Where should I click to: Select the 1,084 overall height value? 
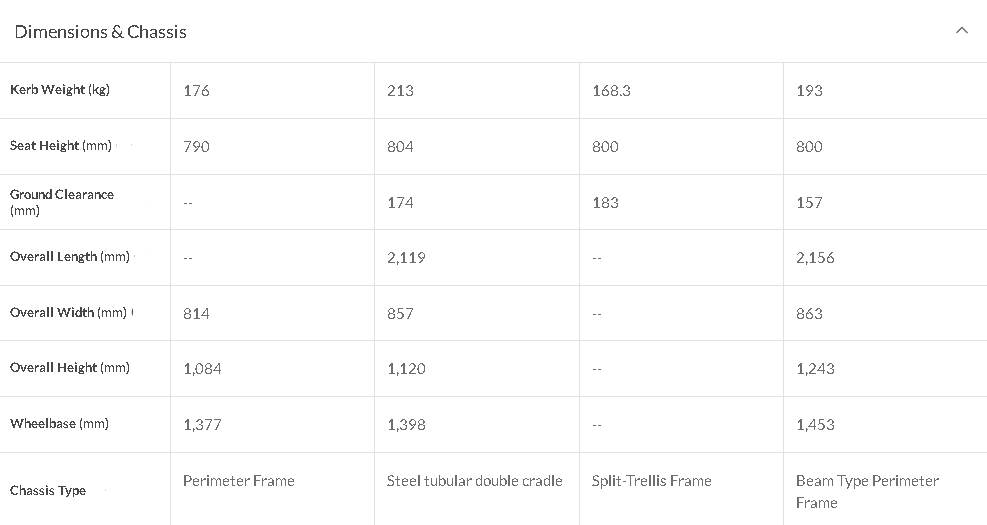202,369
